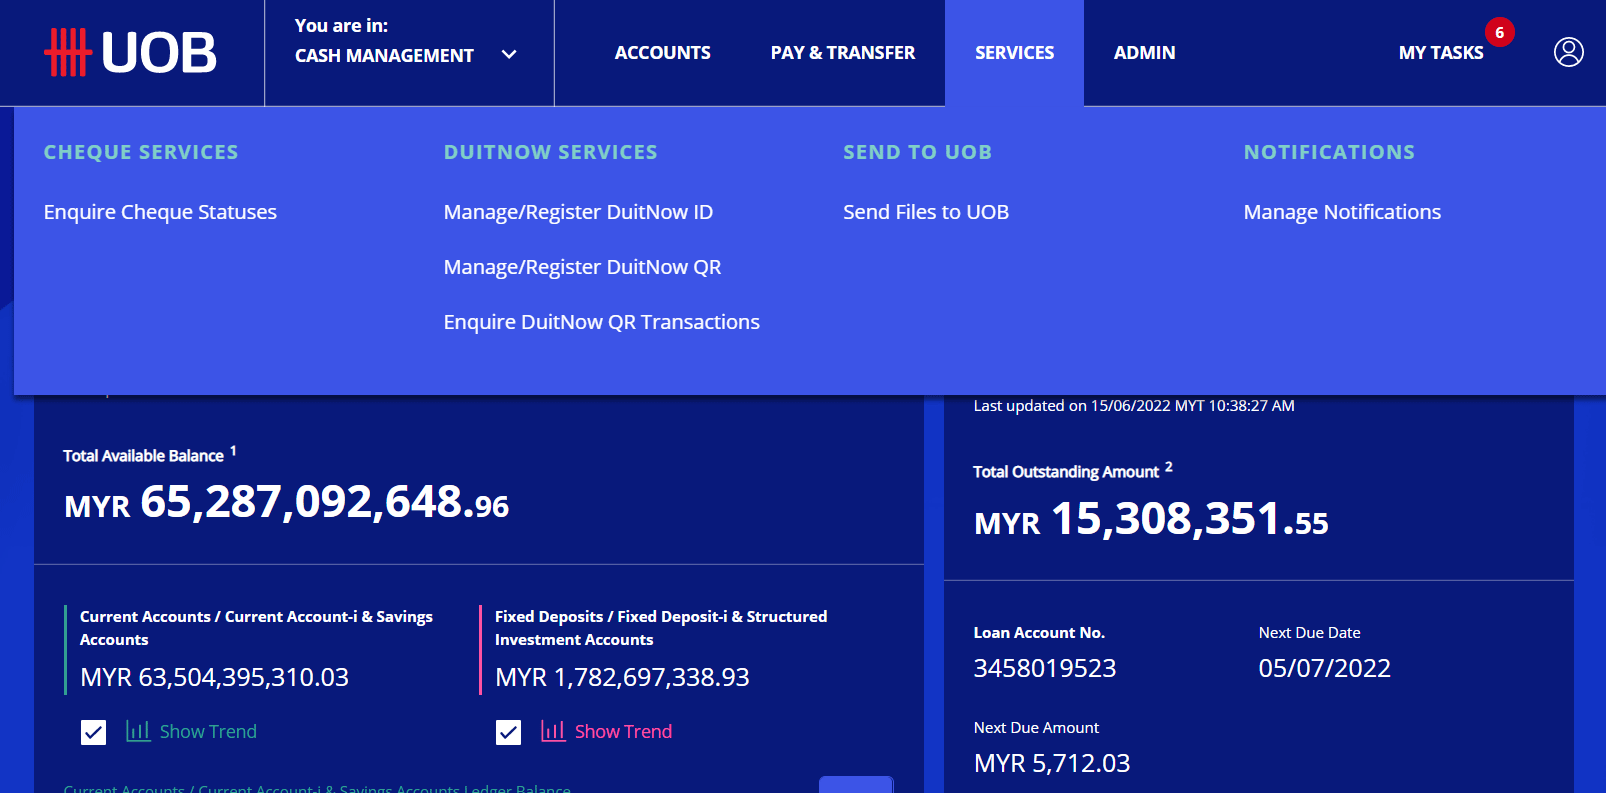Click the pink Show Trend chart icon

point(553,731)
